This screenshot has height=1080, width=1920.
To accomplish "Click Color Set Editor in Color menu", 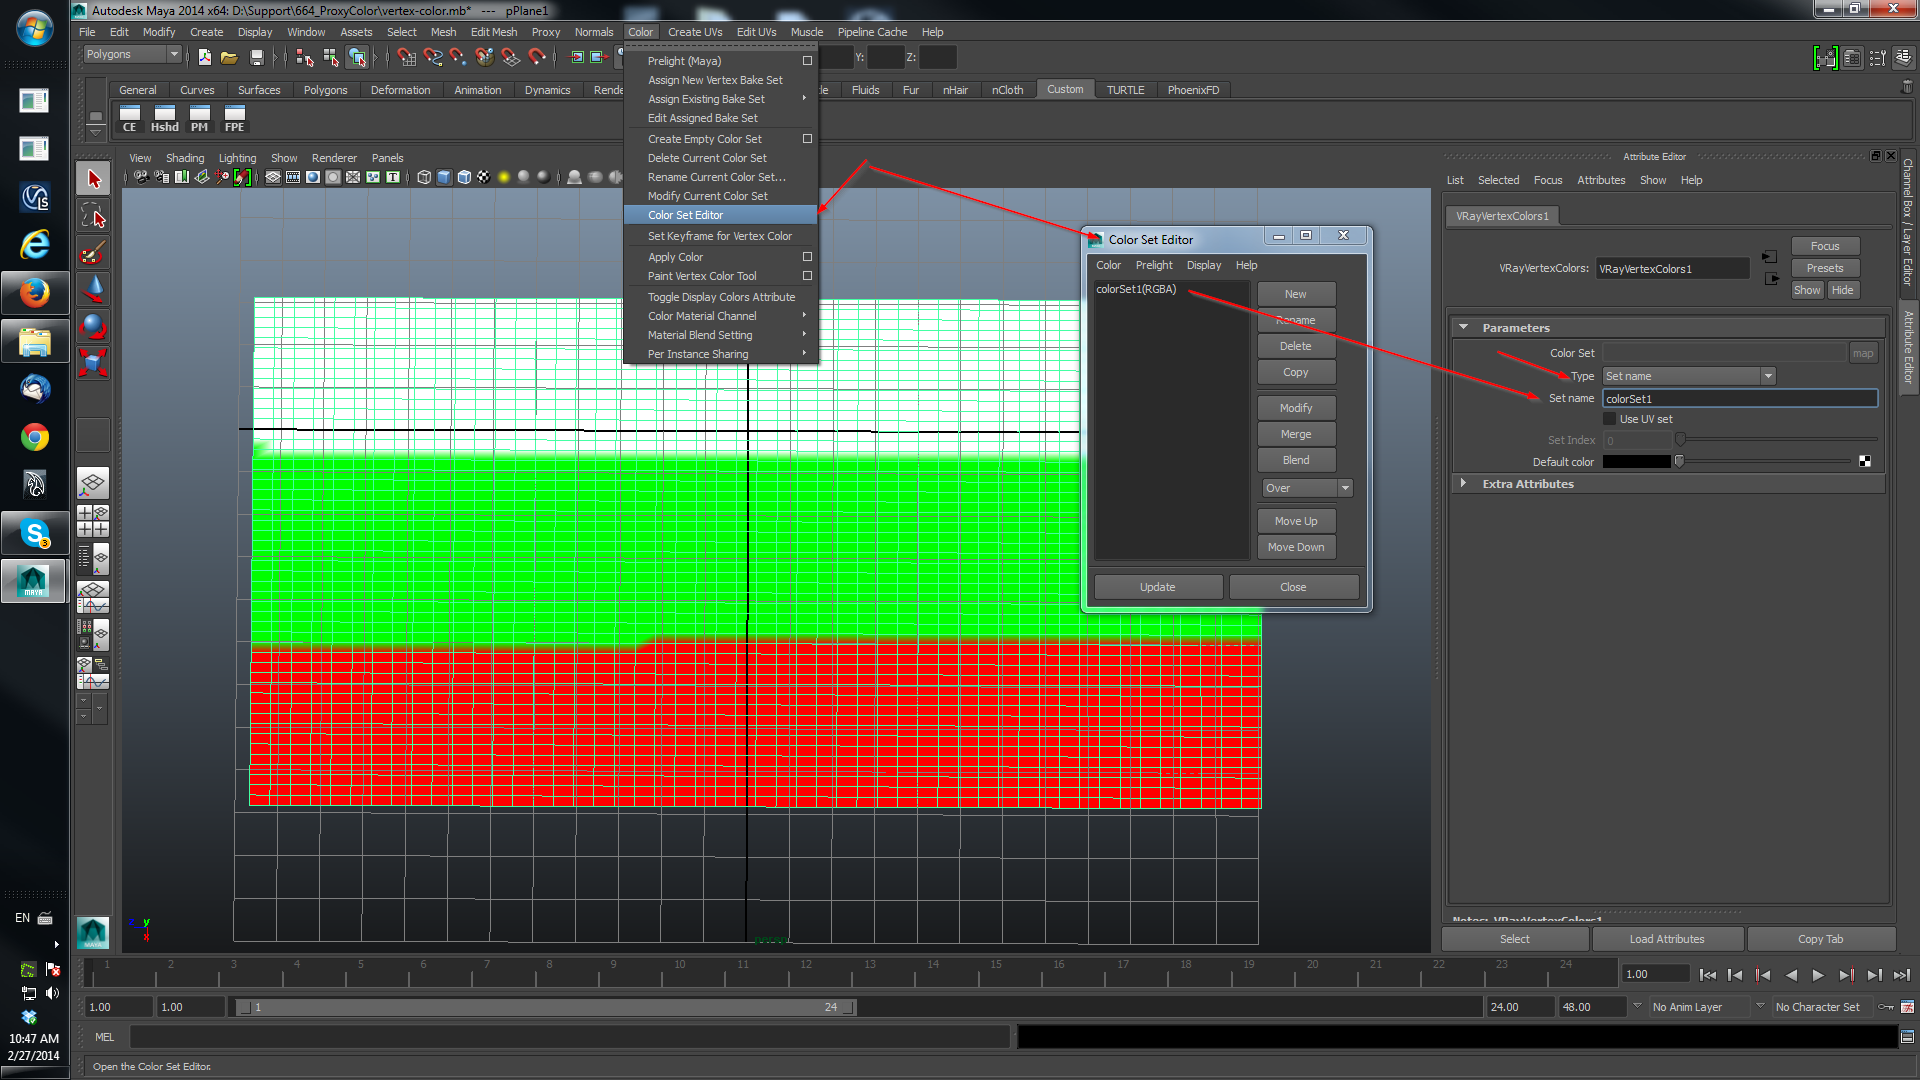I will point(686,215).
